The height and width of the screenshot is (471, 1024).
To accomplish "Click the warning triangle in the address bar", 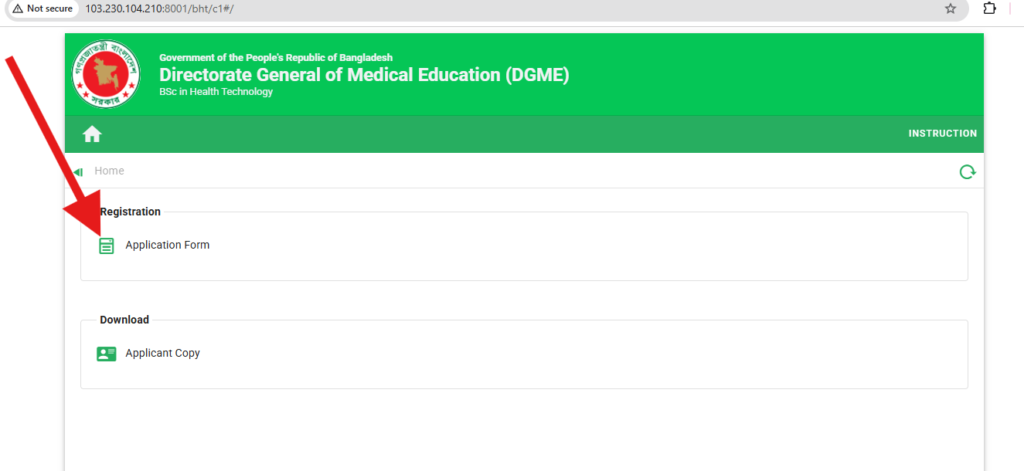I will tap(17, 8).
